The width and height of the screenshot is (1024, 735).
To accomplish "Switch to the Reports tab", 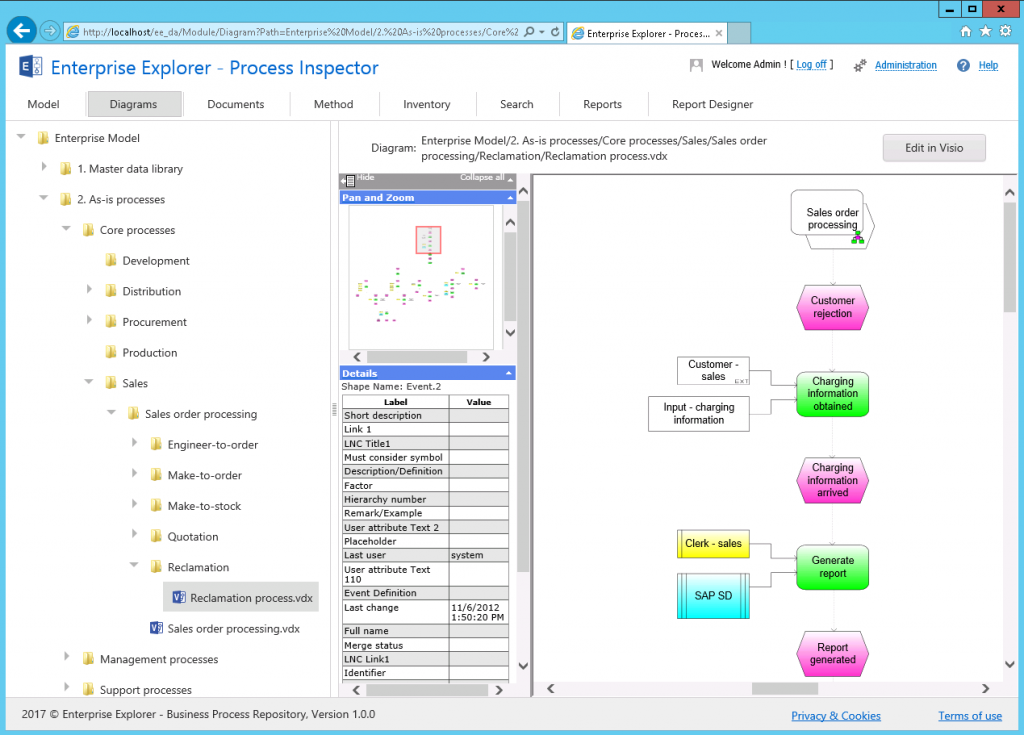I will [x=602, y=103].
